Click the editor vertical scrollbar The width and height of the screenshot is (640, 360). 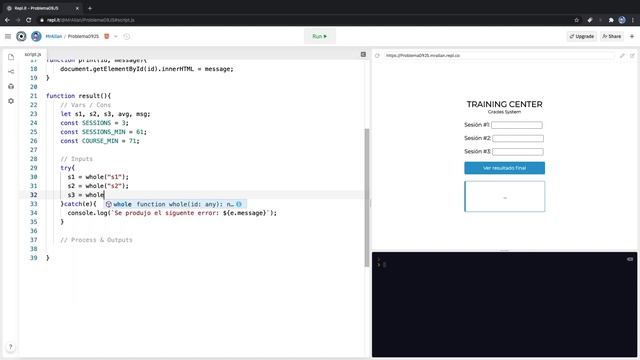point(367,198)
